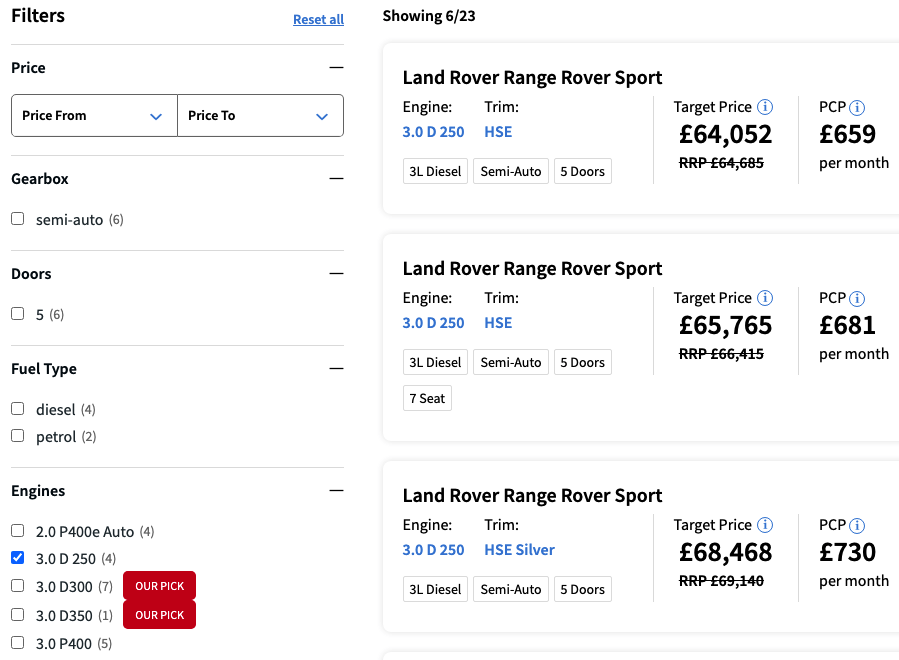The image size is (899, 660).
Task: Click 5 Doors tag on £65,765 card
Action: 583,362
